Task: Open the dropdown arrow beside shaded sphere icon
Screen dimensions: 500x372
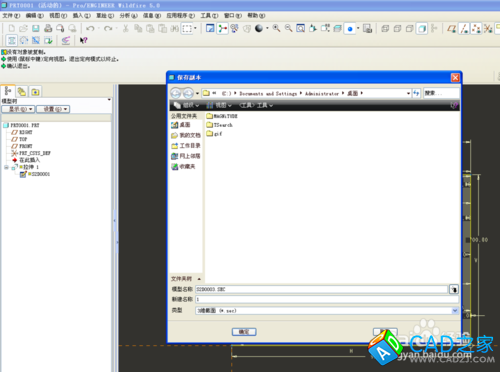Action: (x=267, y=29)
